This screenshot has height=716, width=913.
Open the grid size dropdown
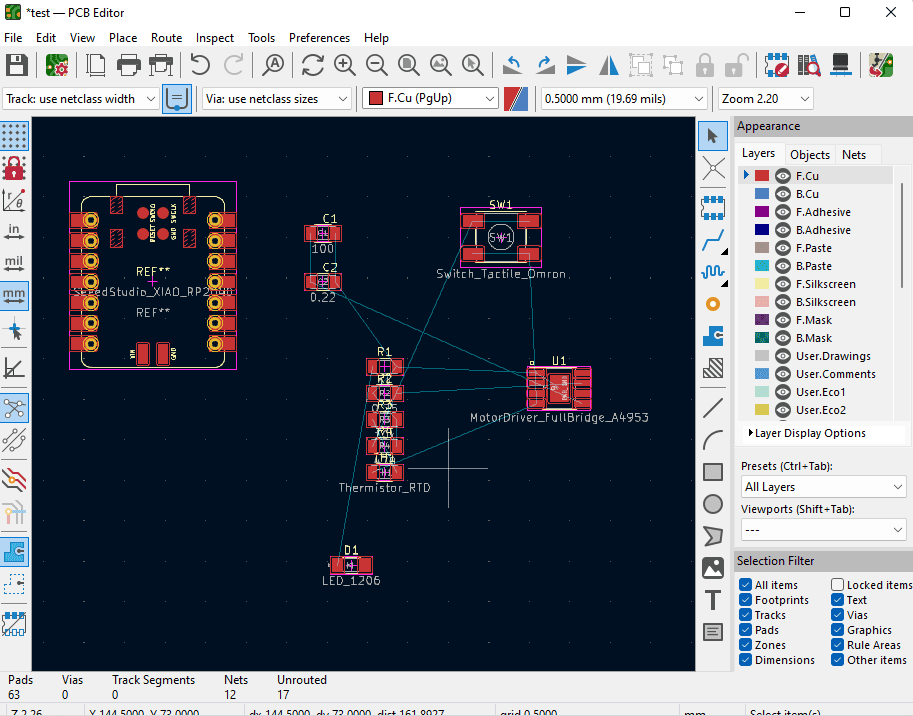tap(624, 99)
